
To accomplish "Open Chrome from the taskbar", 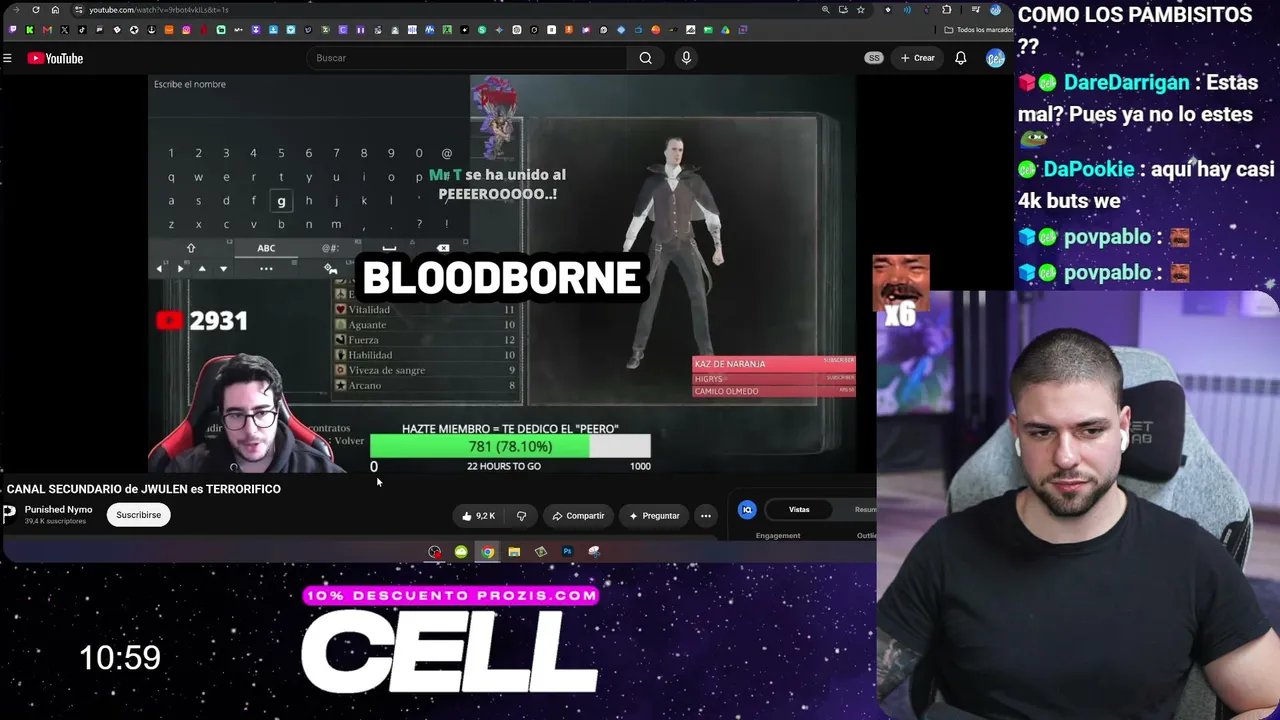I will pos(487,552).
